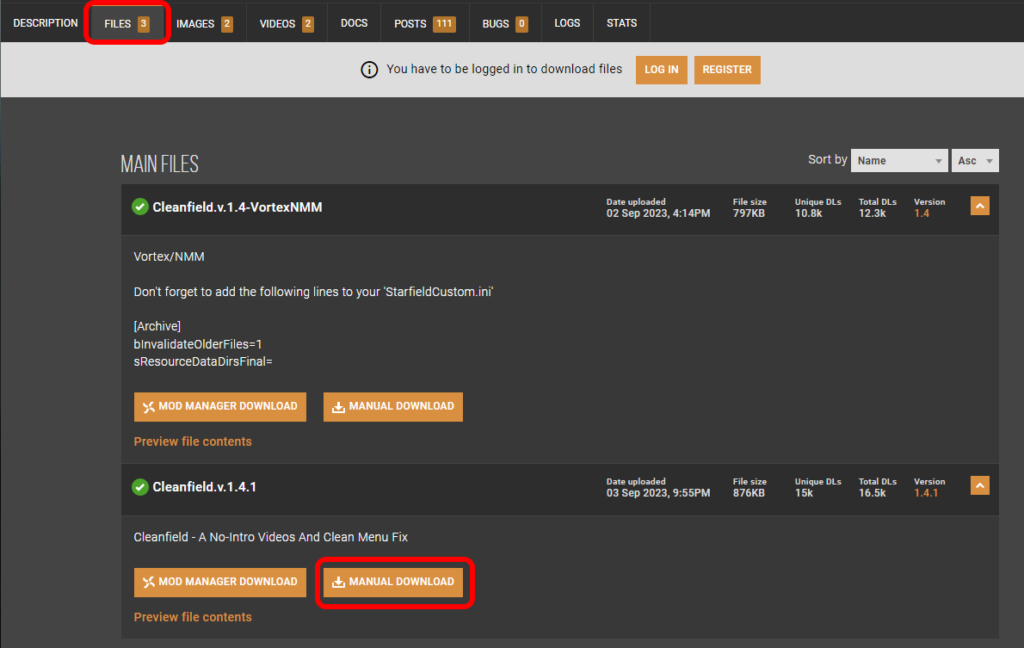Screen dimensions: 1024x648
Task: Click the bInvalidateOlderFiles=1 line
Action: point(198,344)
